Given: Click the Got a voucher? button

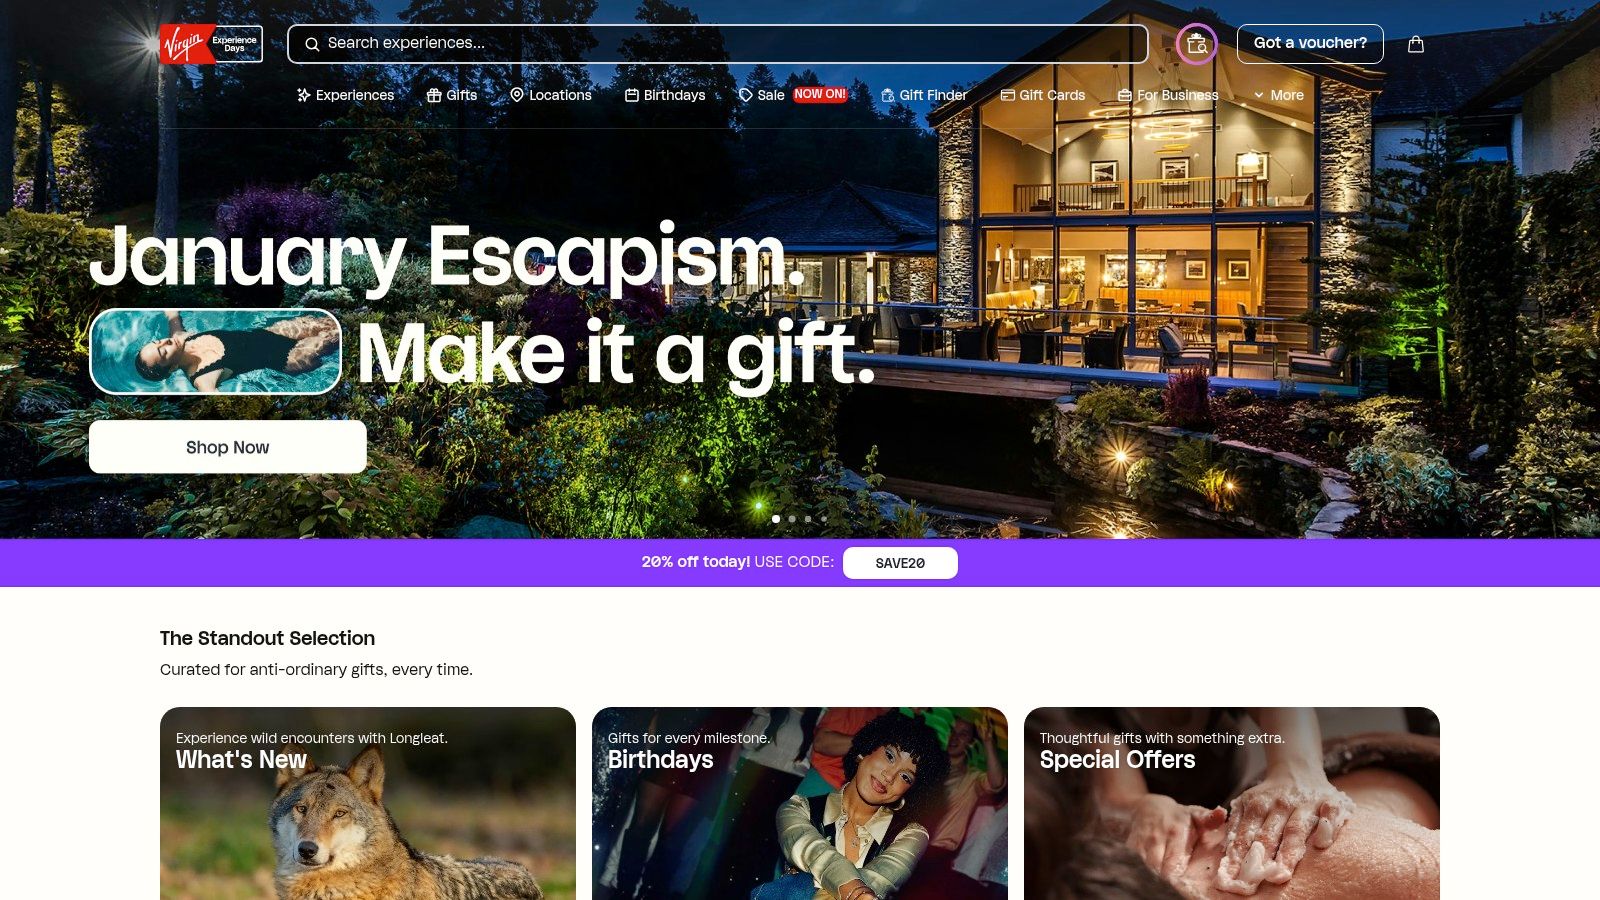Looking at the screenshot, I should (1310, 44).
